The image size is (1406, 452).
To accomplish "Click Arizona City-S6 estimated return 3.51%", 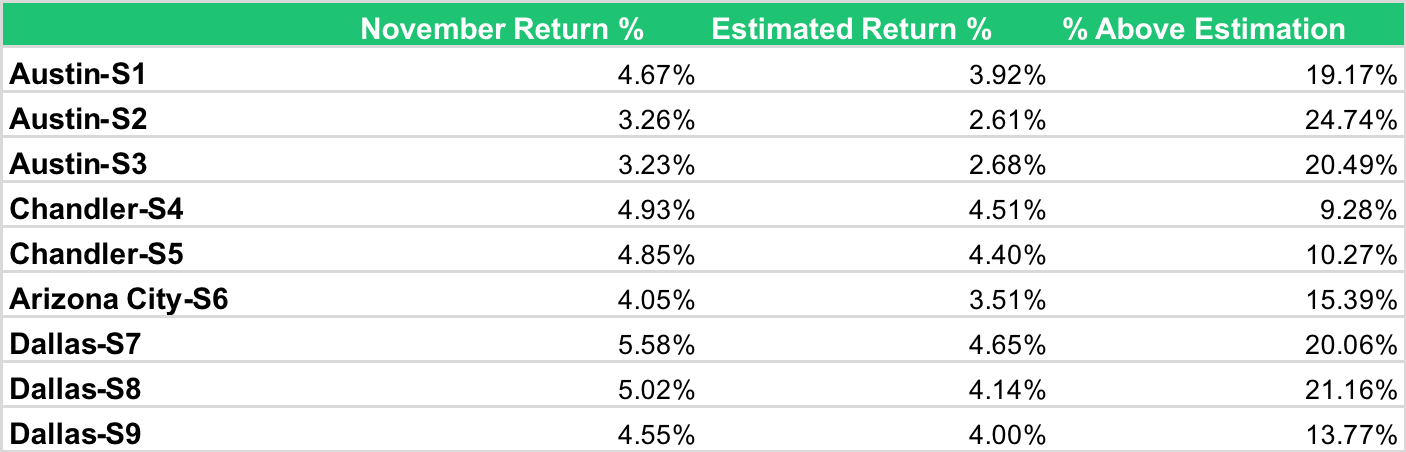I will coord(1006,299).
